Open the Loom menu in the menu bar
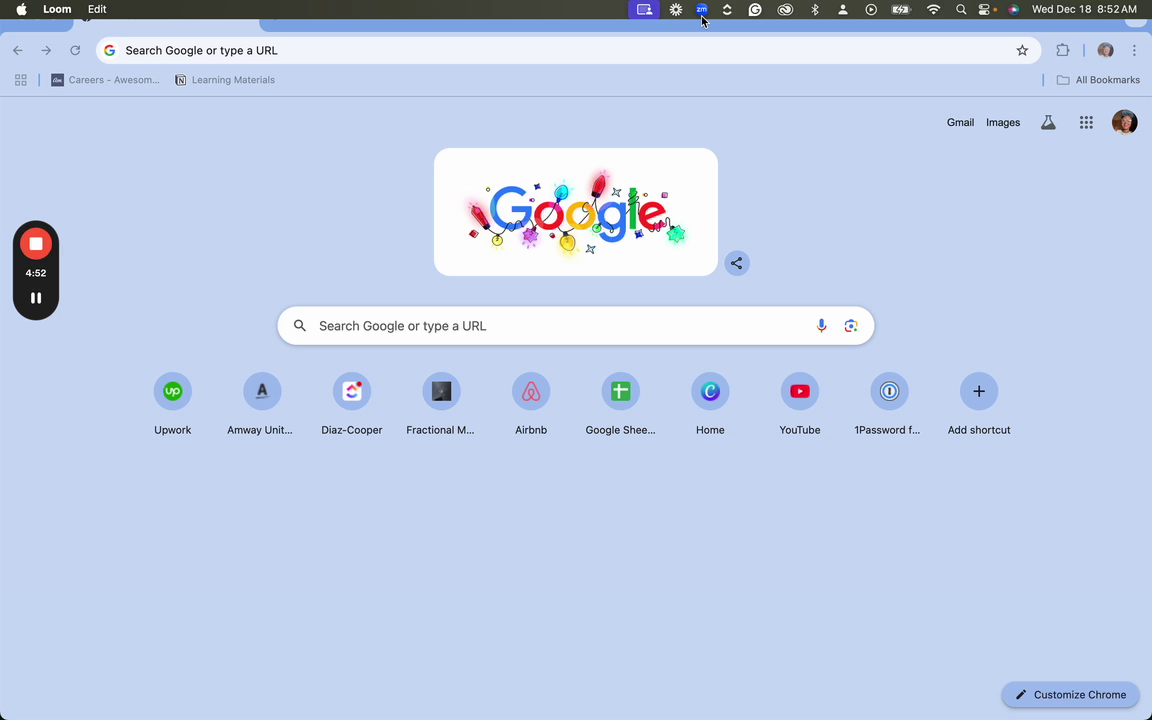The height and width of the screenshot is (720, 1152). [57, 10]
